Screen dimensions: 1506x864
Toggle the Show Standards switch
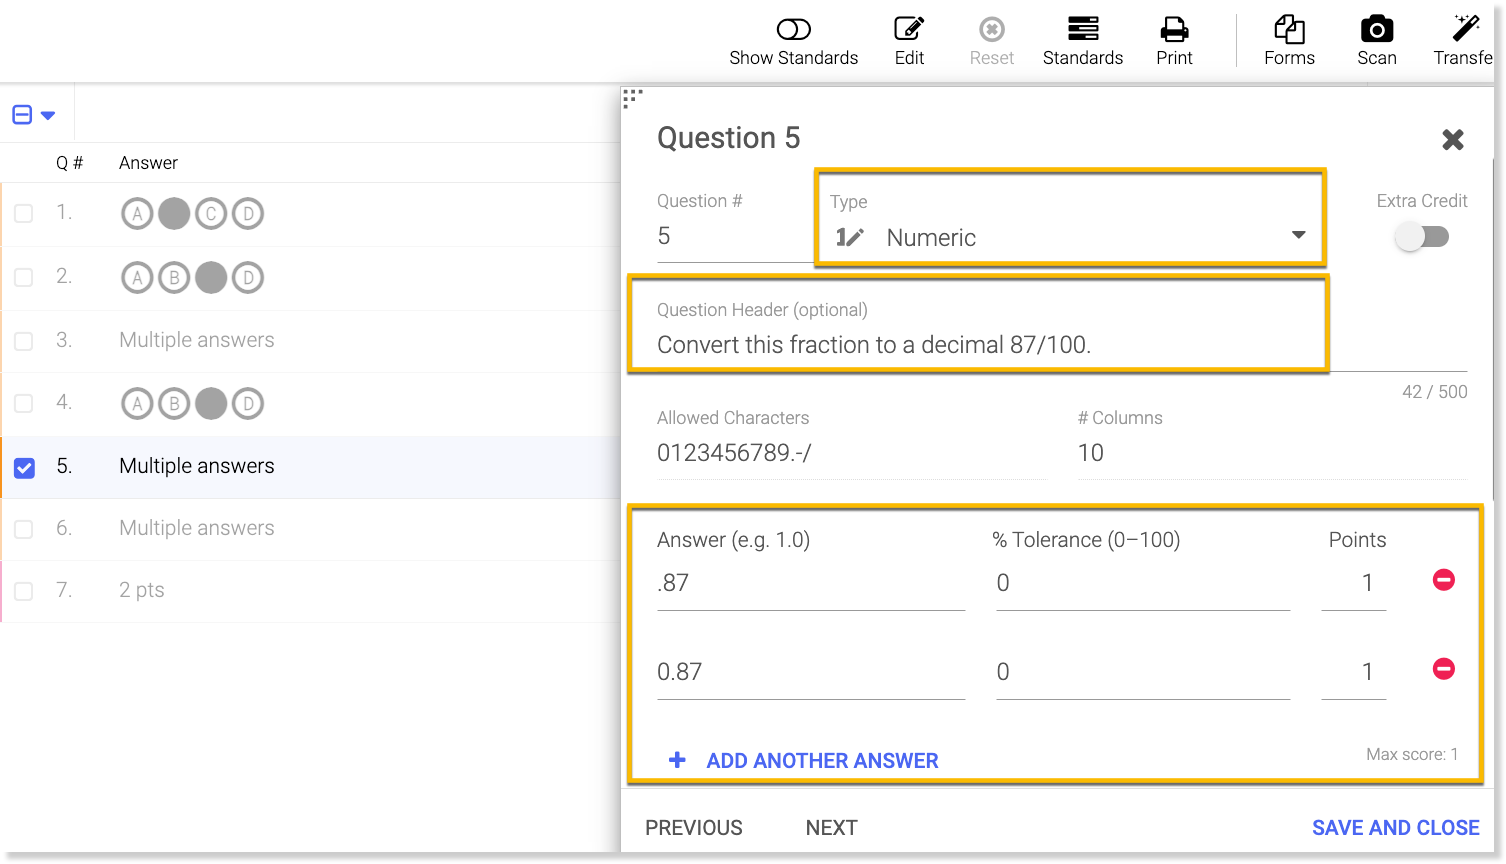pyautogui.click(x=793, y=30)
